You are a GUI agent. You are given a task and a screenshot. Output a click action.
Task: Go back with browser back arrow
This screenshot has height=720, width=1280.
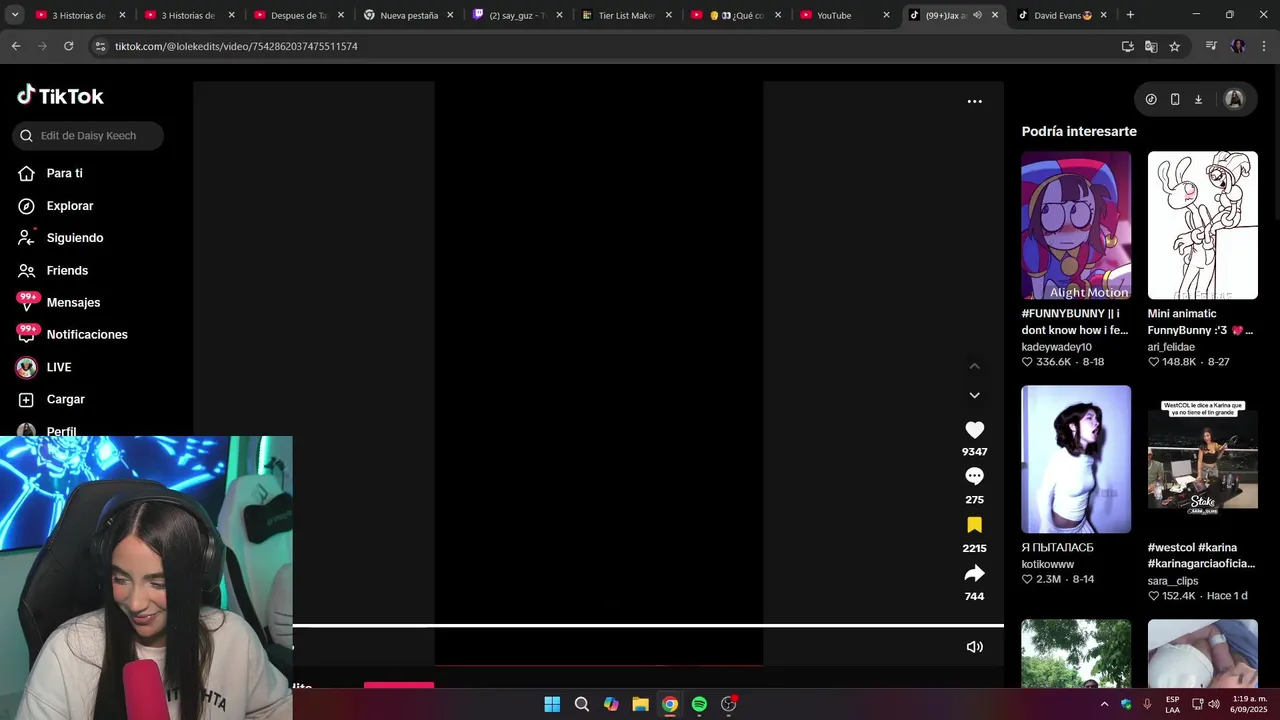[x=16, y=46]
